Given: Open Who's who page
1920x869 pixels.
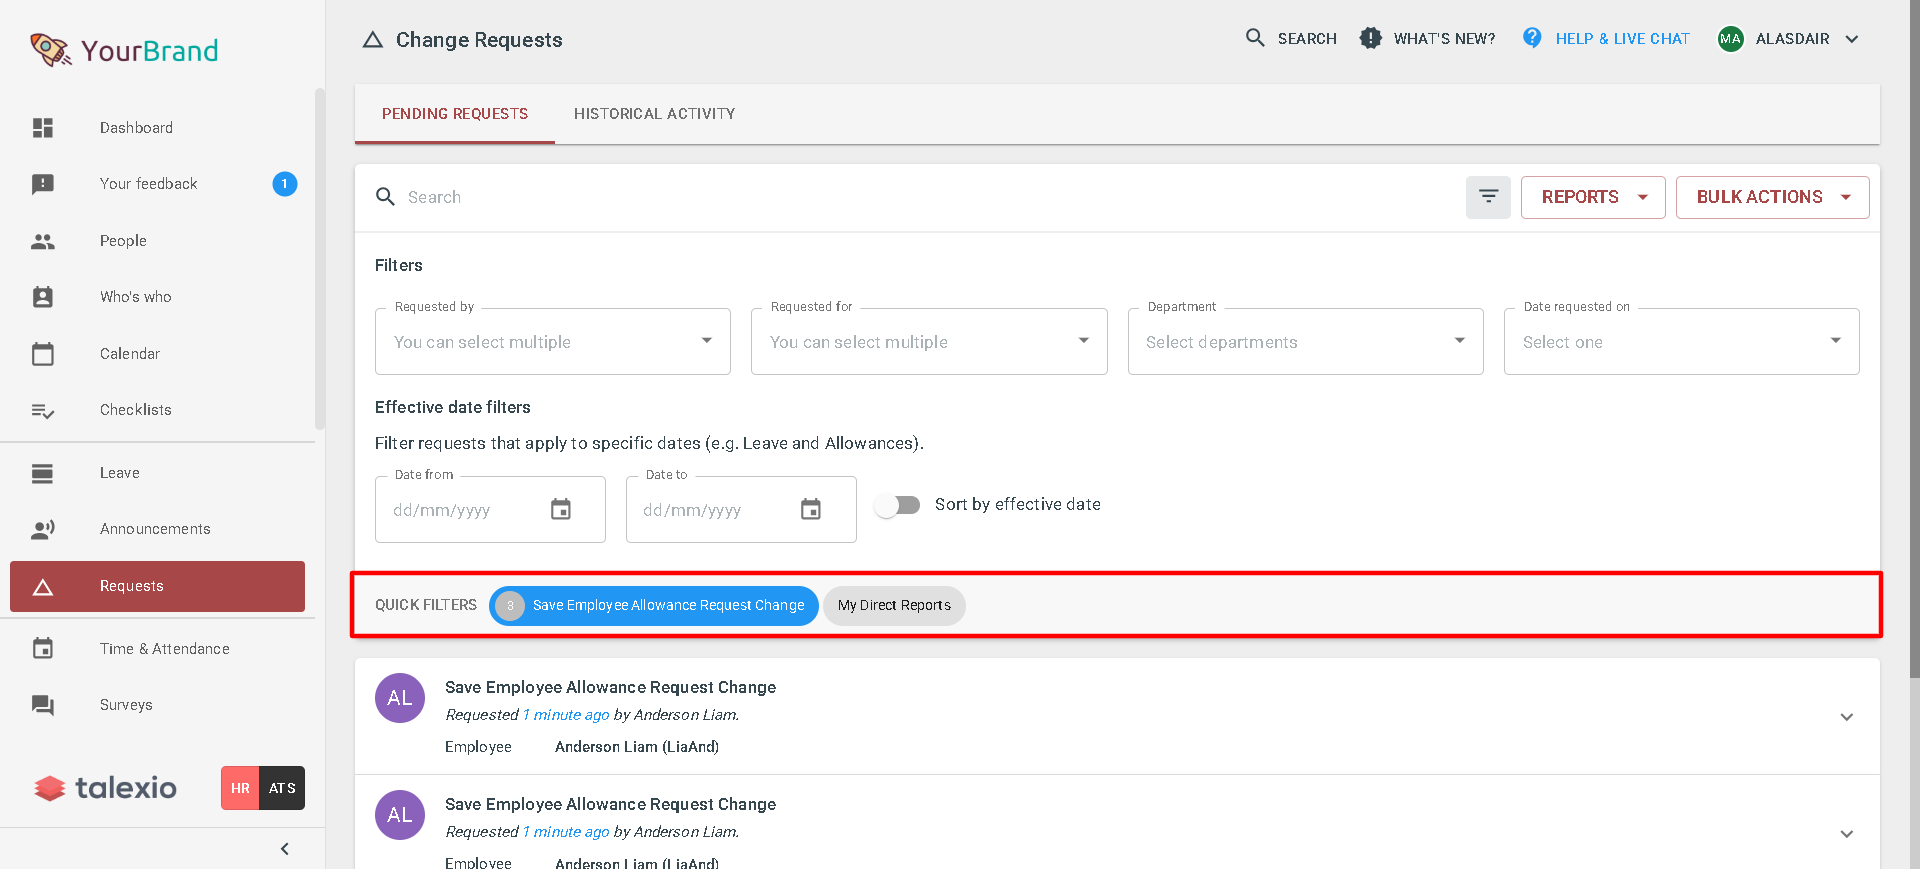Looking at the screenshot, I should pos(136,297).
